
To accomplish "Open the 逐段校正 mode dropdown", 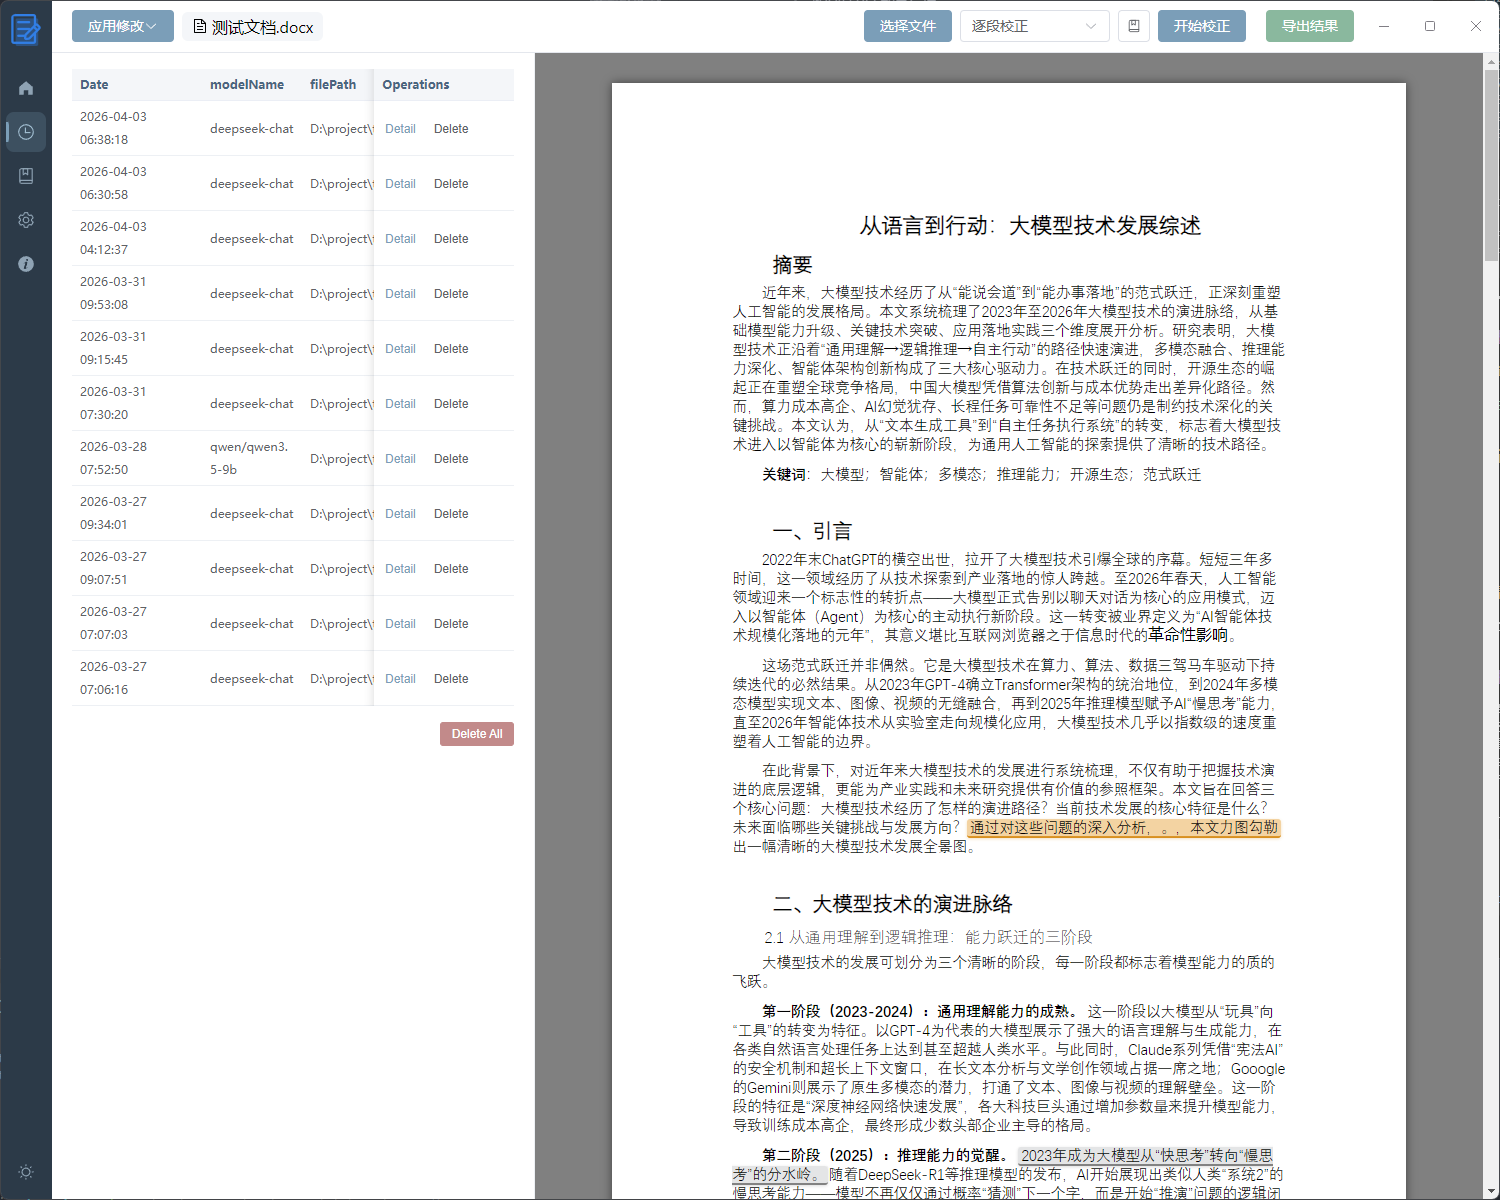I will point(1035,26).
